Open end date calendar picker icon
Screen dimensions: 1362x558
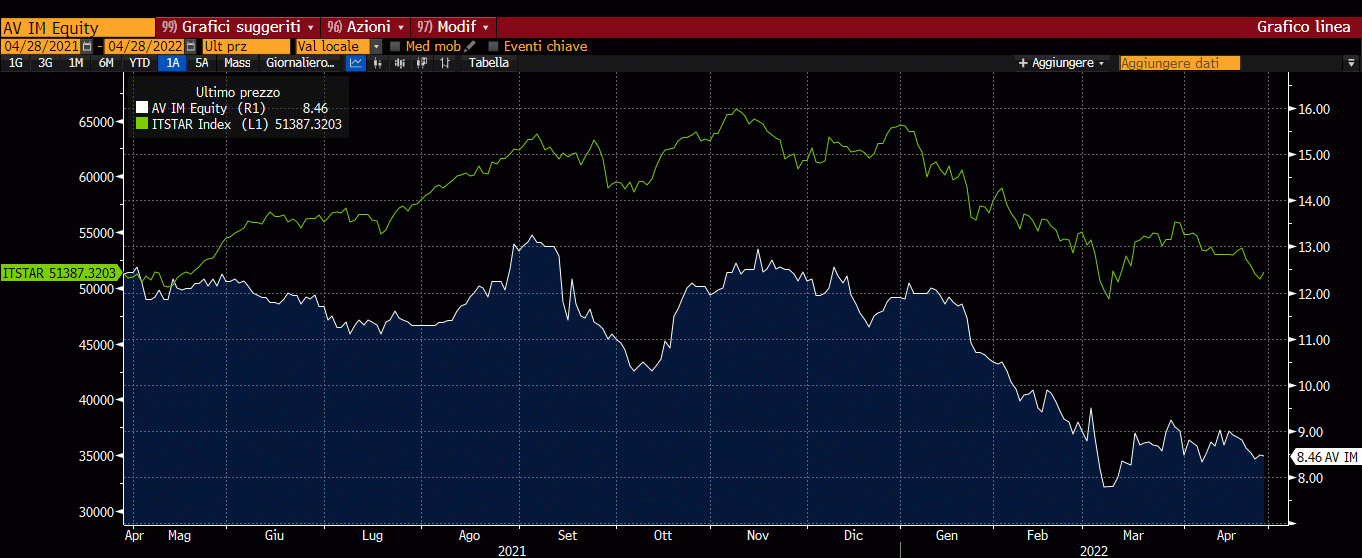click(x=188, y=46)
